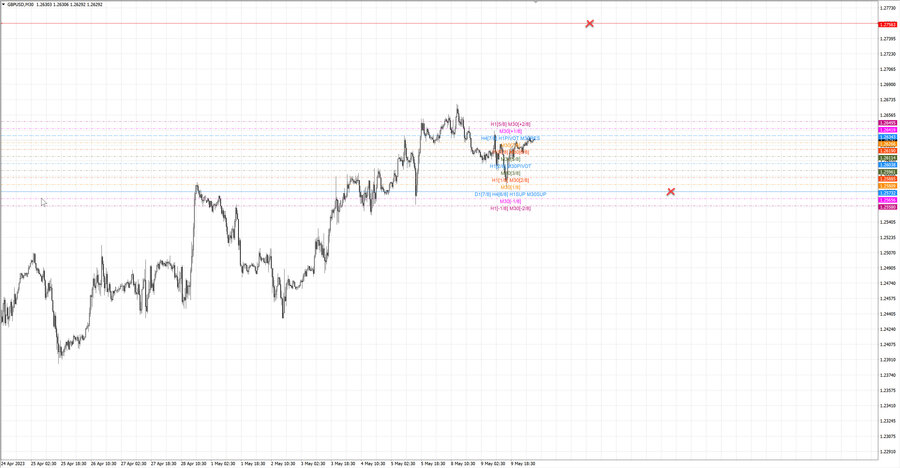Click the H1[5/8] M30[+2/8] level label
900x468 pixels.
tap(510, 123)
